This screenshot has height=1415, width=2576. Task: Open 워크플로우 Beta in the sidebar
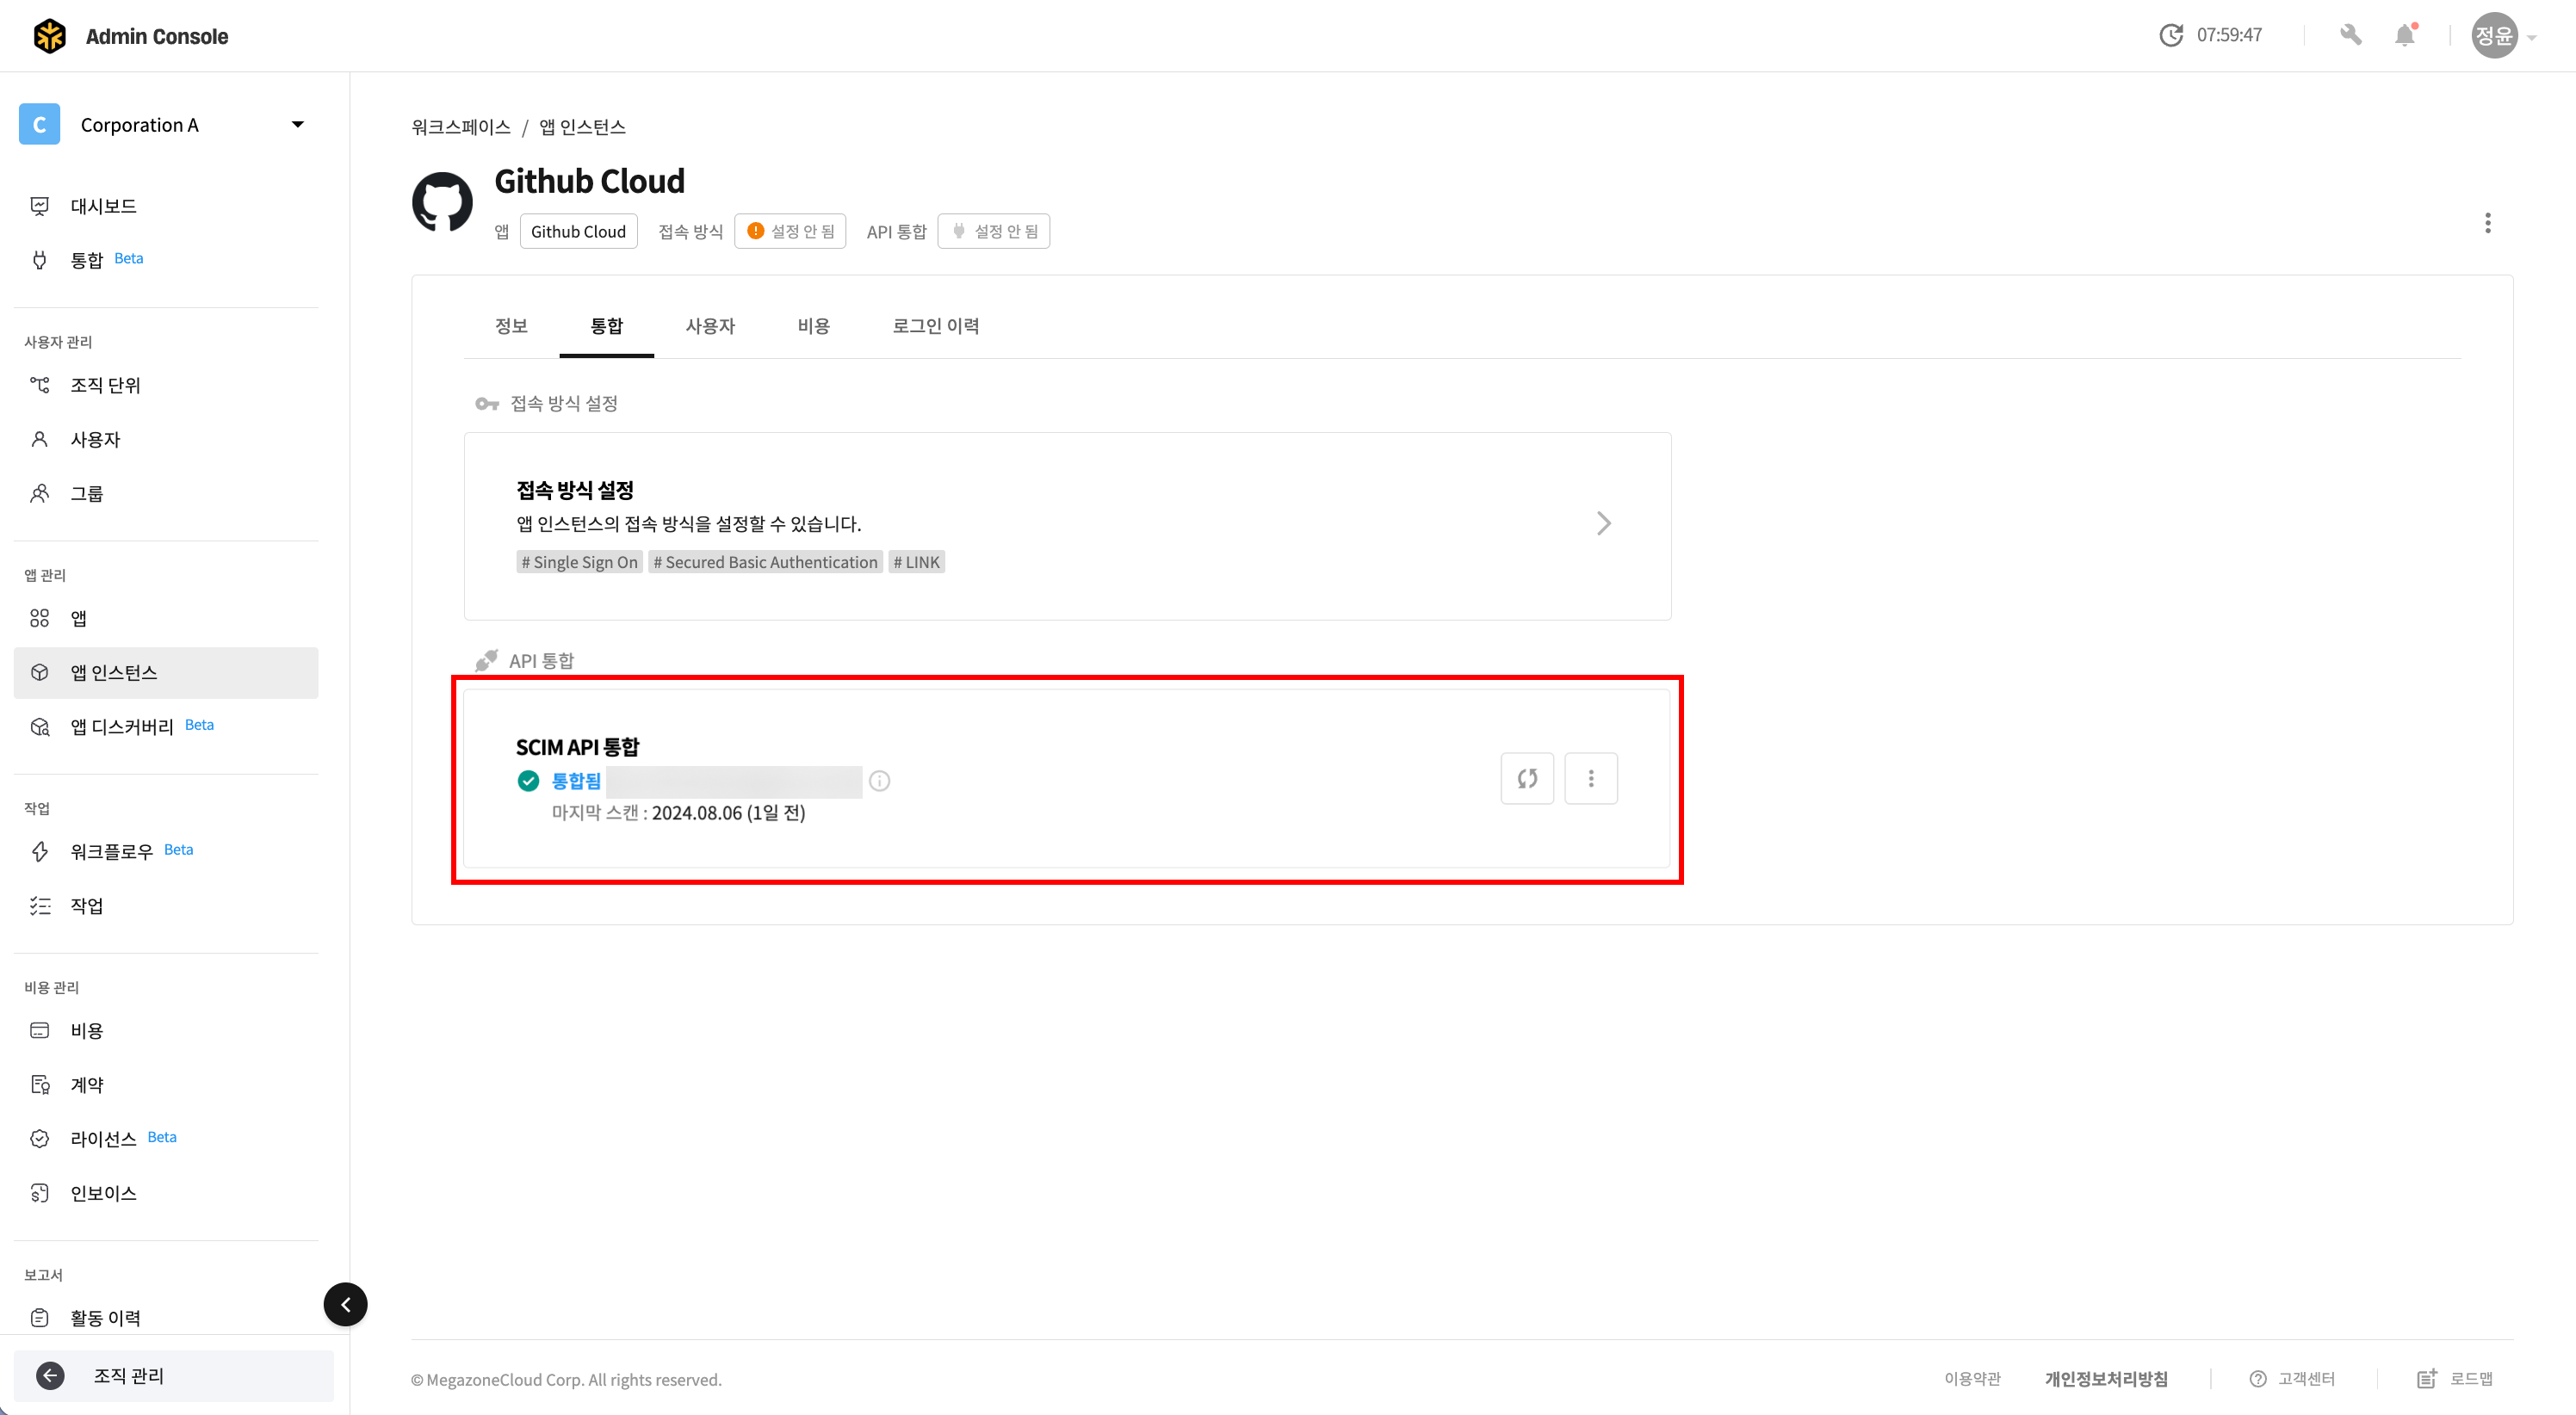pos(166,851)
